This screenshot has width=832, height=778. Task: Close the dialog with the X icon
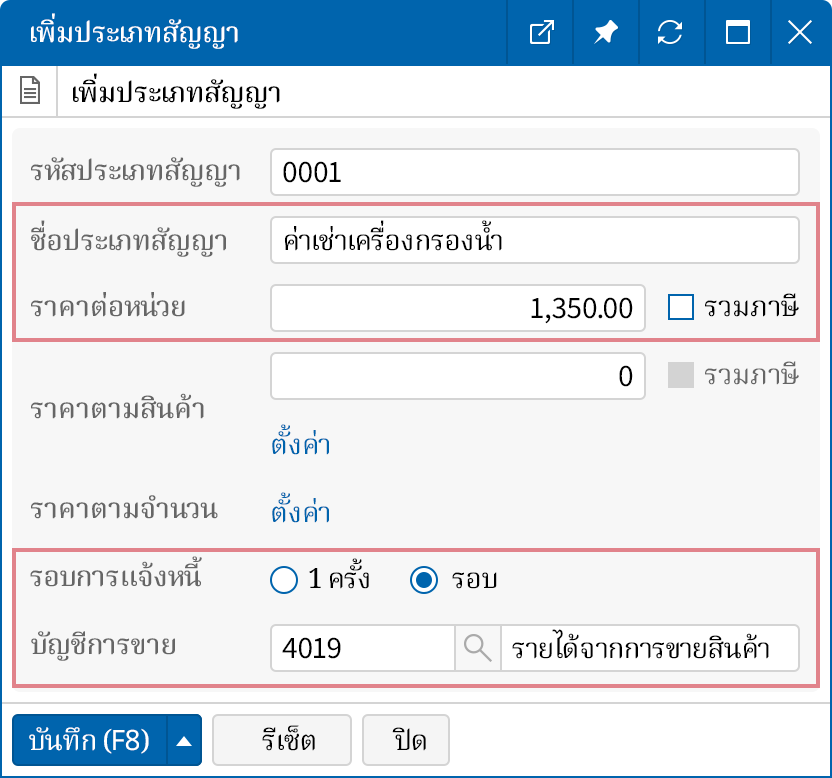tap(799, 33)
